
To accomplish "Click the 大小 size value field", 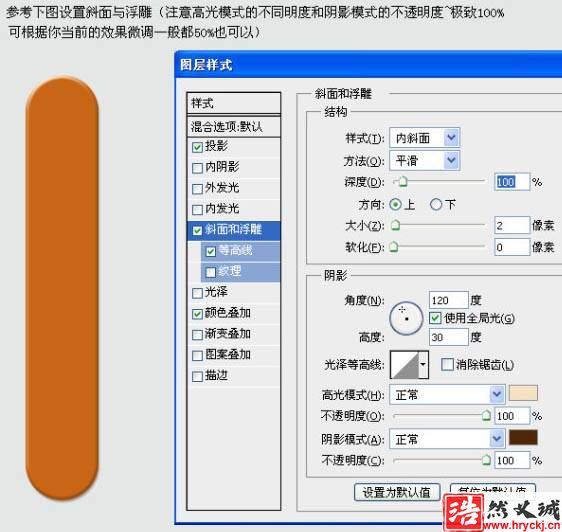I will (x=511, y=226).
